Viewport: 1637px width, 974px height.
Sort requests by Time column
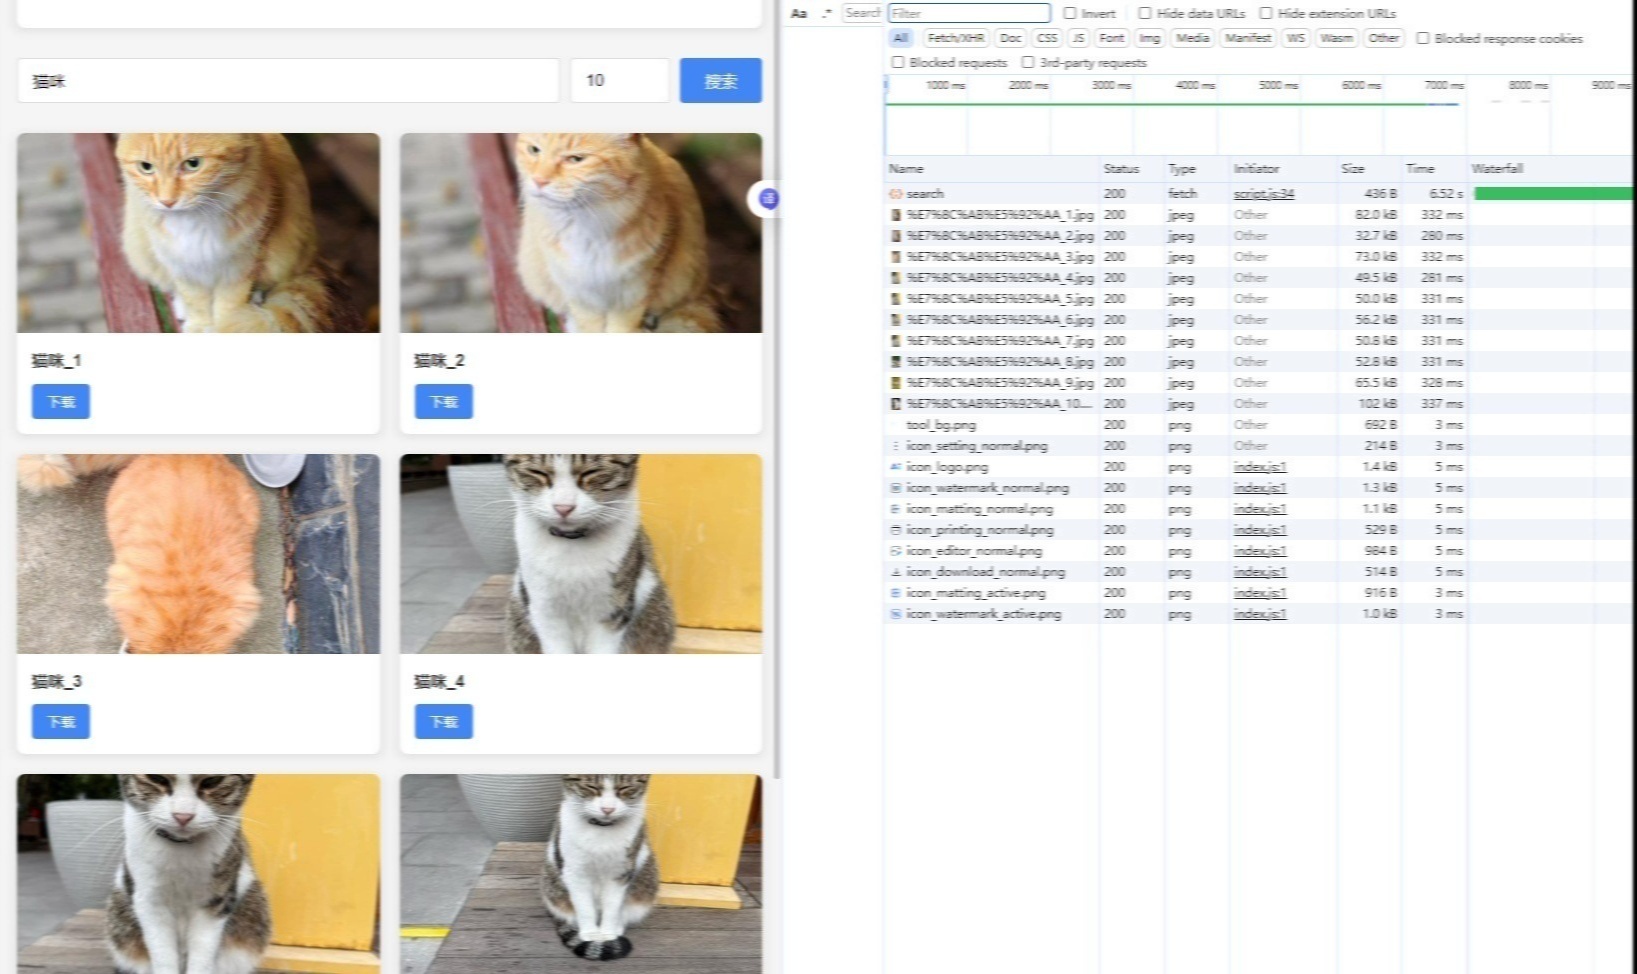coord(1434,169)
